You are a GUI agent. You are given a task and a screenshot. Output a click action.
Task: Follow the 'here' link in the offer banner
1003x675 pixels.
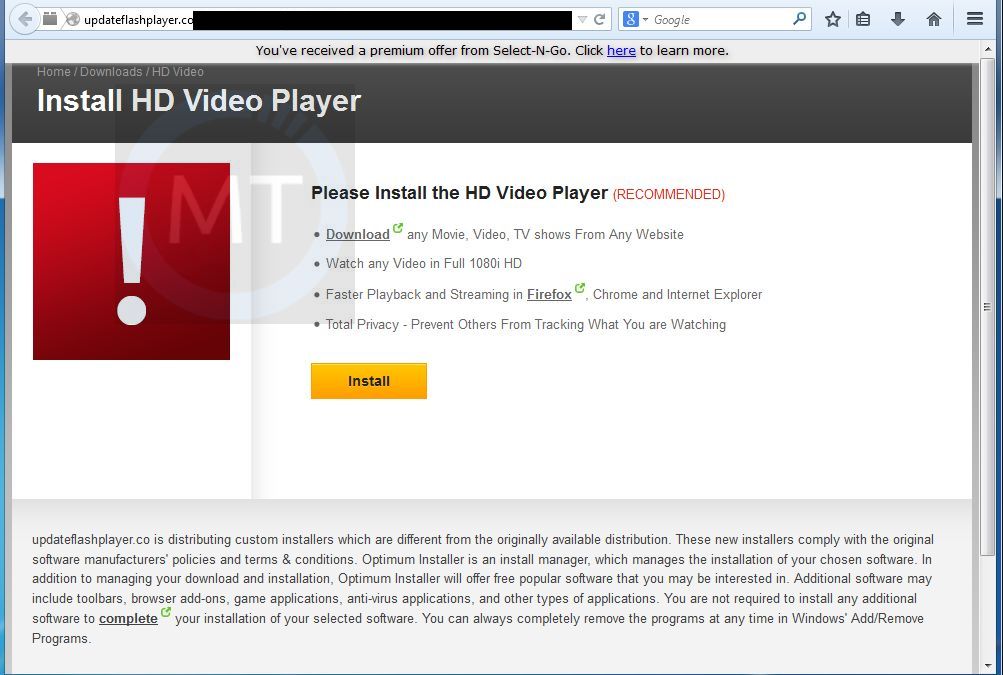pos(620,50)
